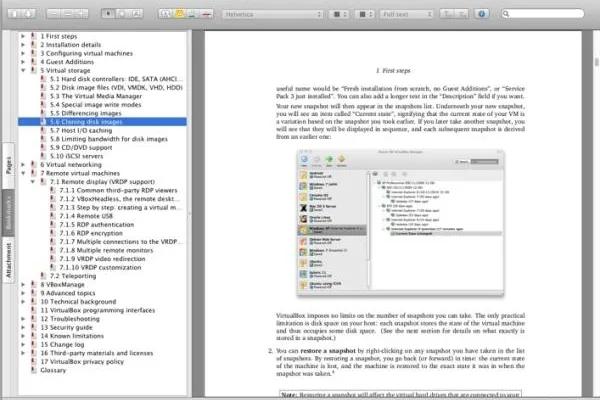The image size is (600, 400).
Task: Open '9 Advanced topics' bookmark
Action: 68,293
